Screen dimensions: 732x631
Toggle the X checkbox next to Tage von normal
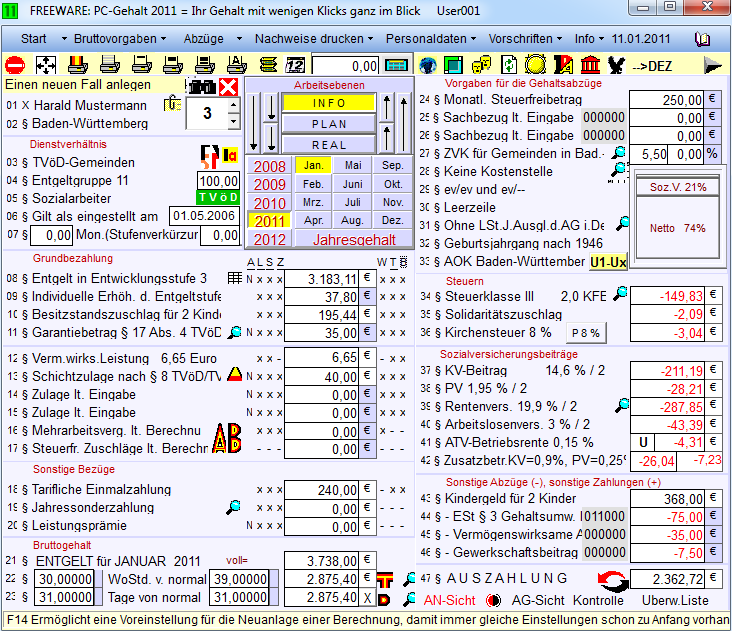point(368,598)
